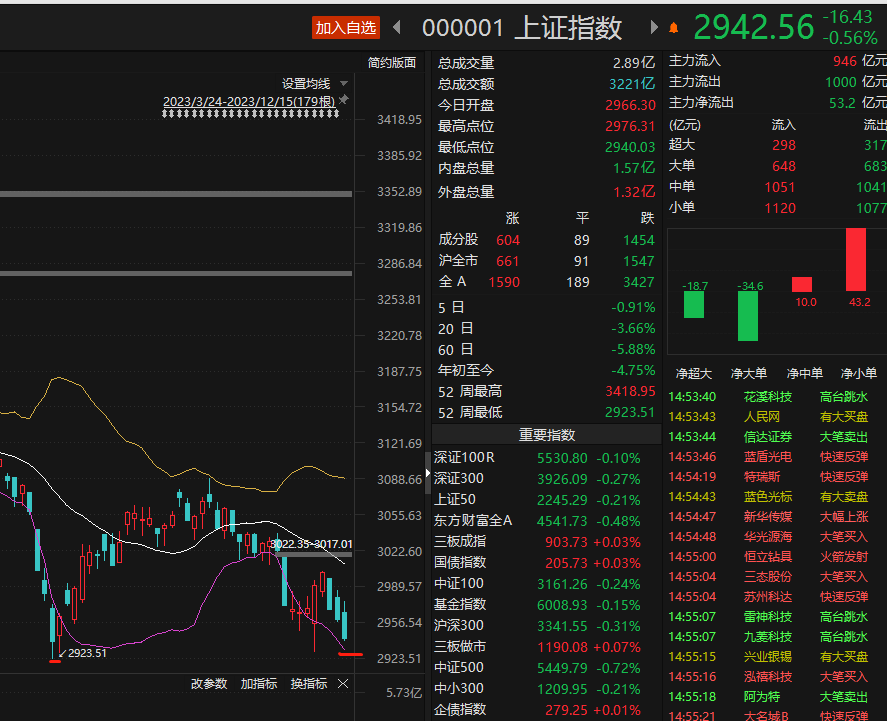Go to previous stock with left arrow
The image size is (887, 721).
pyautogui.click(x=397, y=27)
